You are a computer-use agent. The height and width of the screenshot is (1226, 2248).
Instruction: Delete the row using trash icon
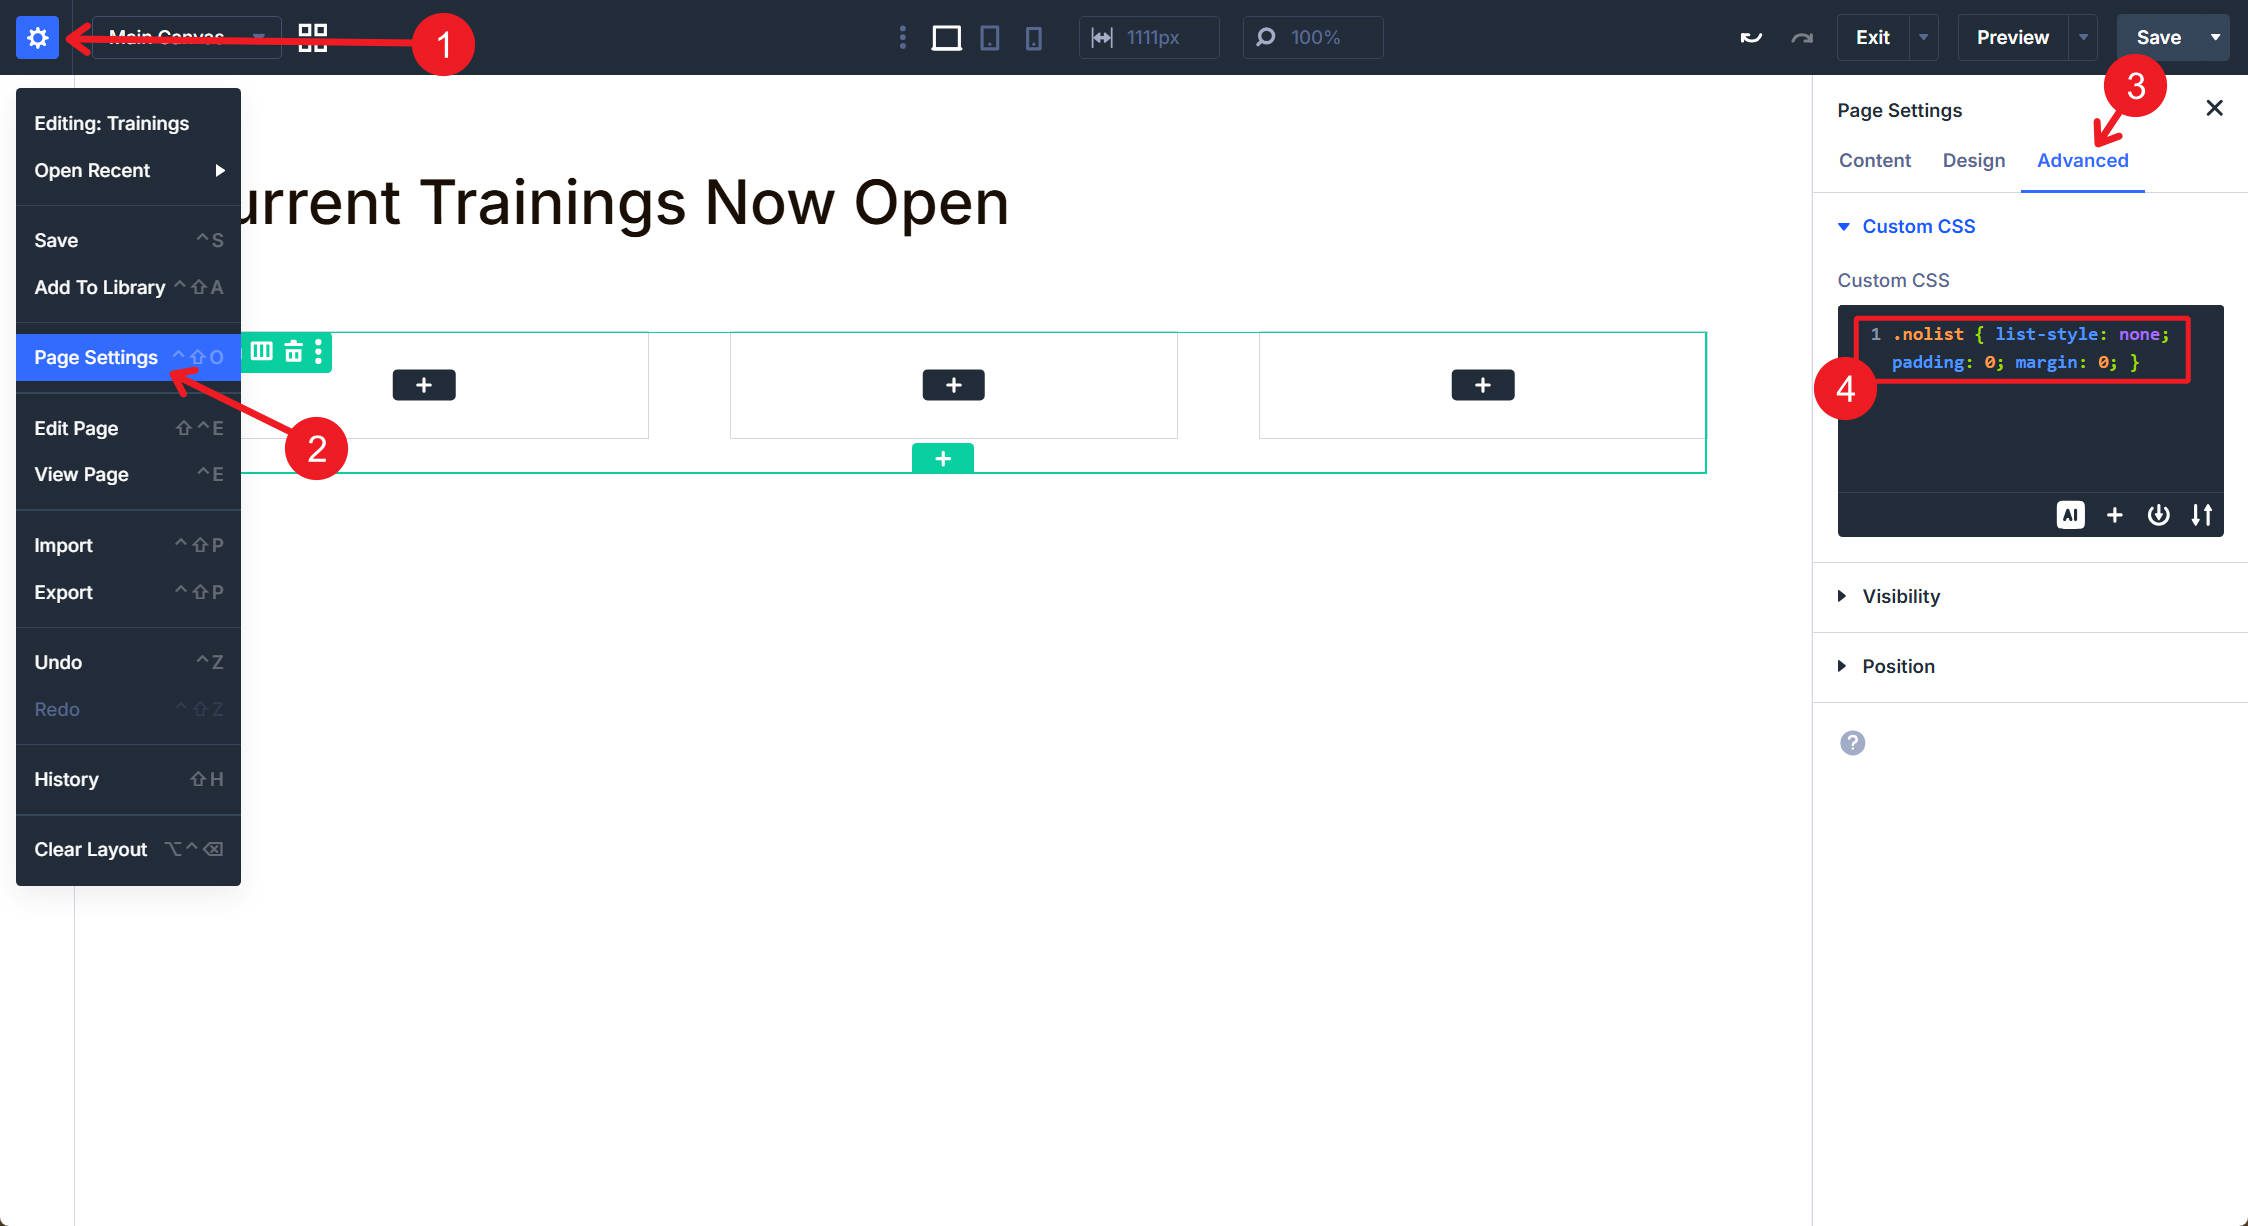tap(293, 352)
